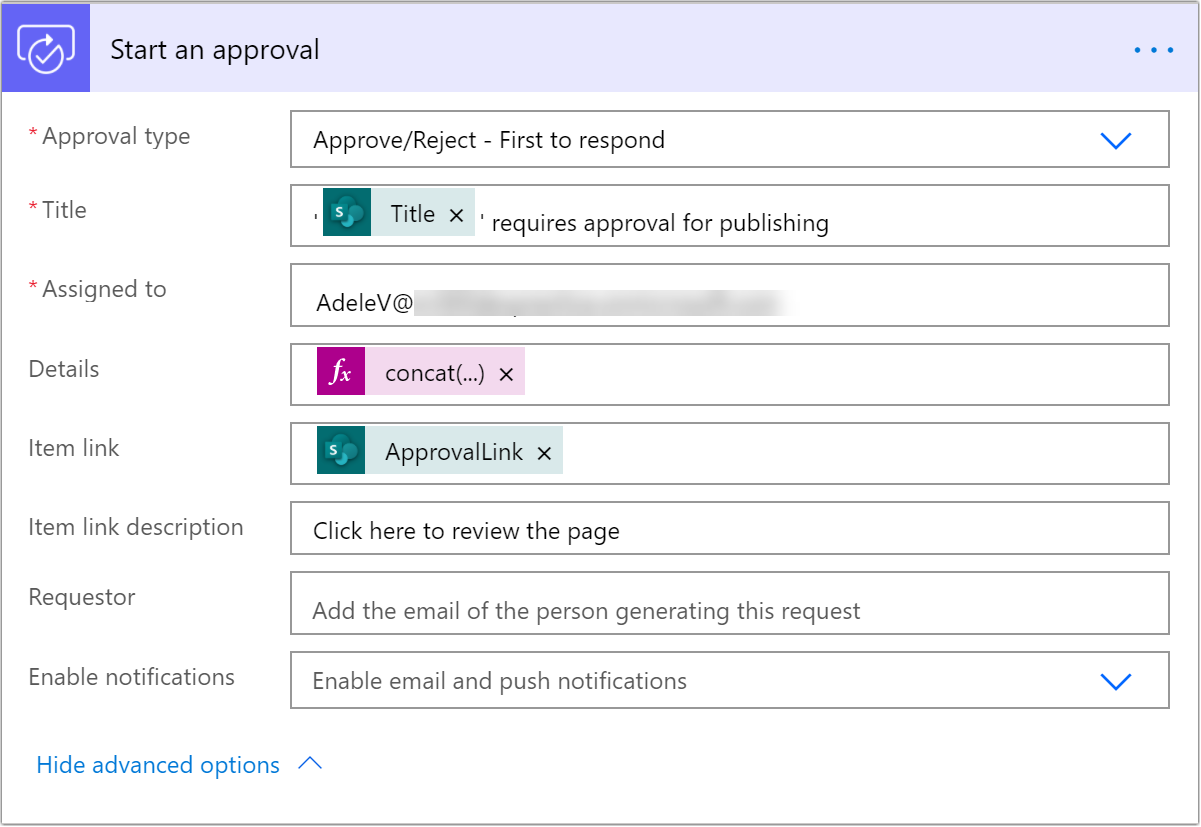Viewport: 1201px width, 827px height.
Task: Click the fx icon on the concat expression
Action: 341,372
